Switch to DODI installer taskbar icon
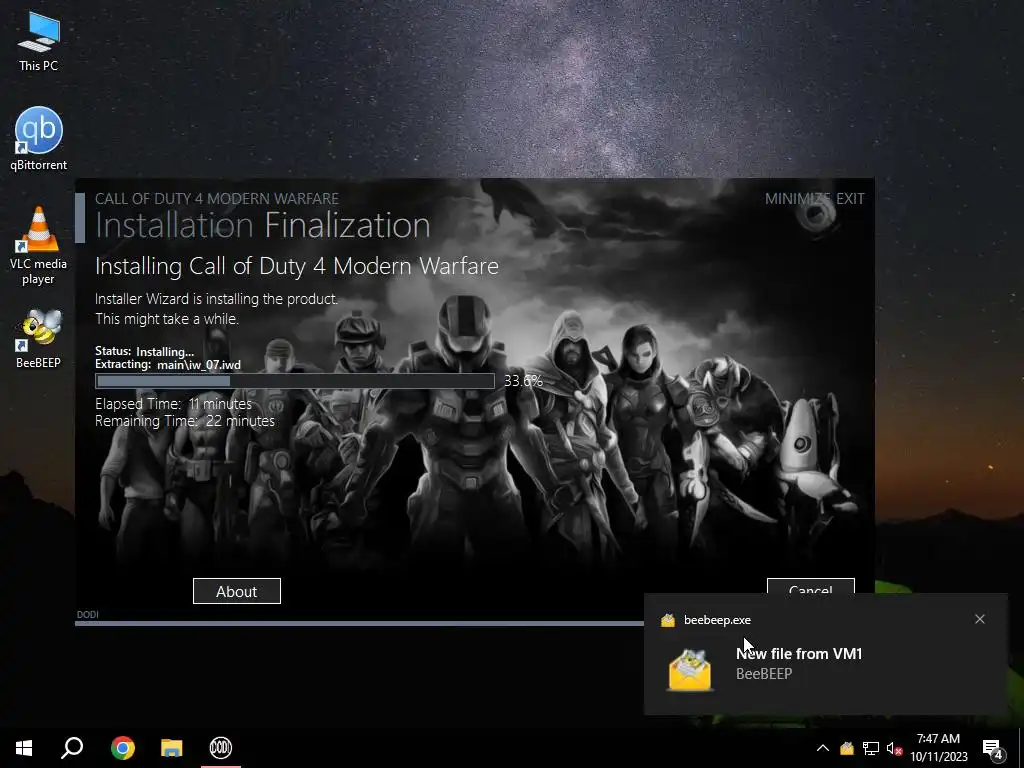Screen dimensions: 1024x768 pos(221,748)
